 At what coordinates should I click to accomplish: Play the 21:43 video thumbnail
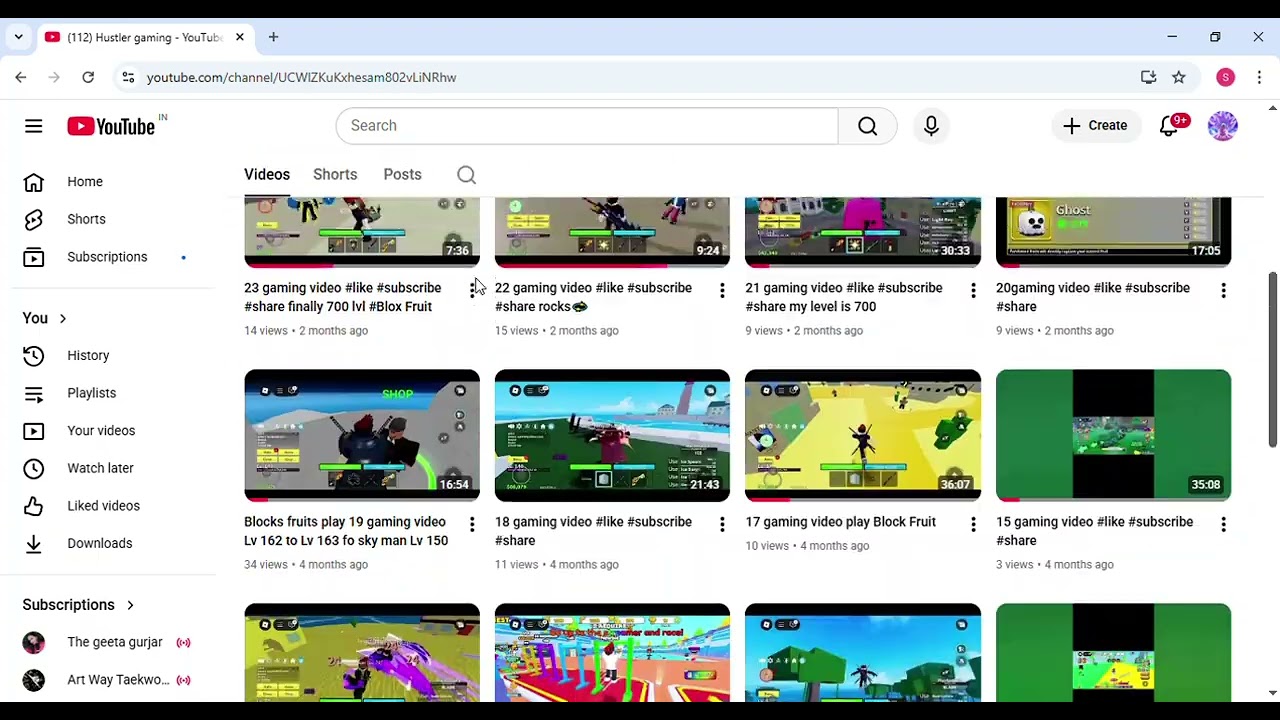612,436
